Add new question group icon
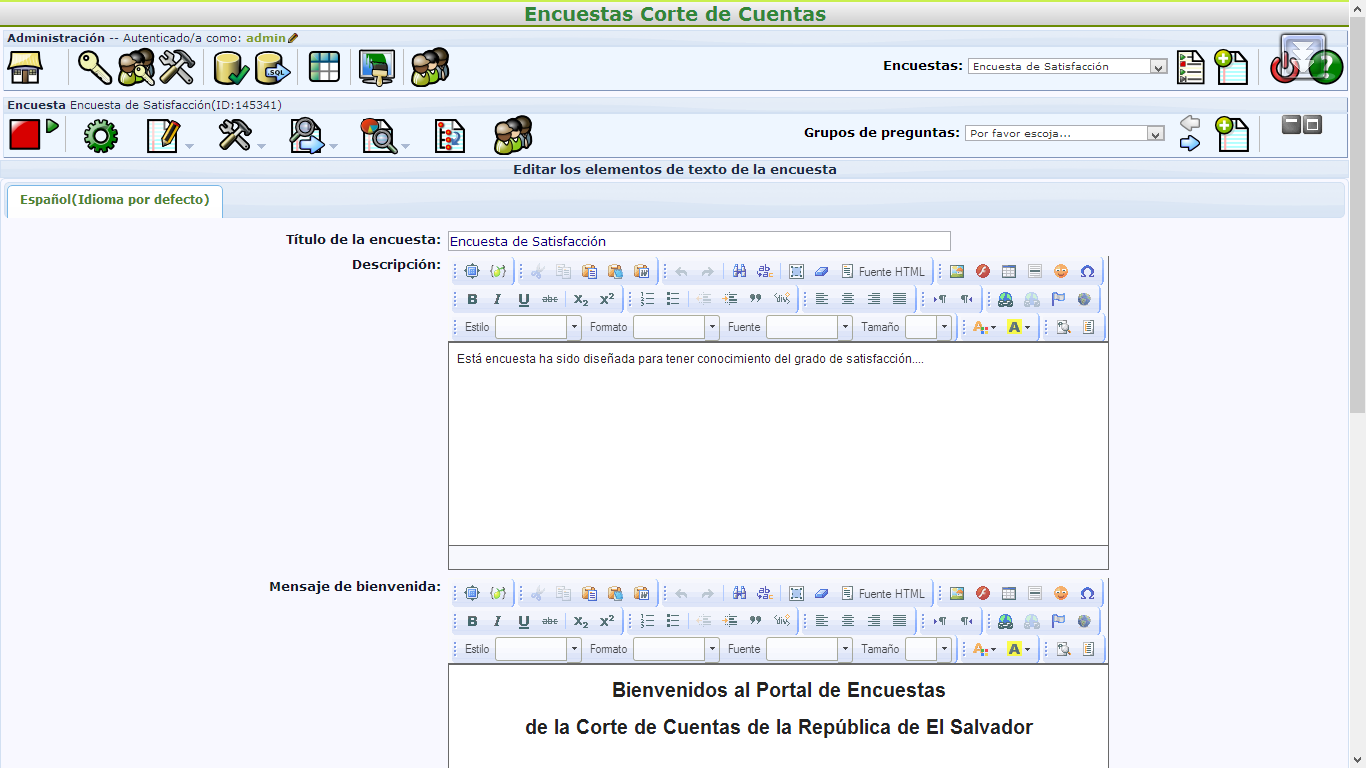 [x=1232, y=134]
